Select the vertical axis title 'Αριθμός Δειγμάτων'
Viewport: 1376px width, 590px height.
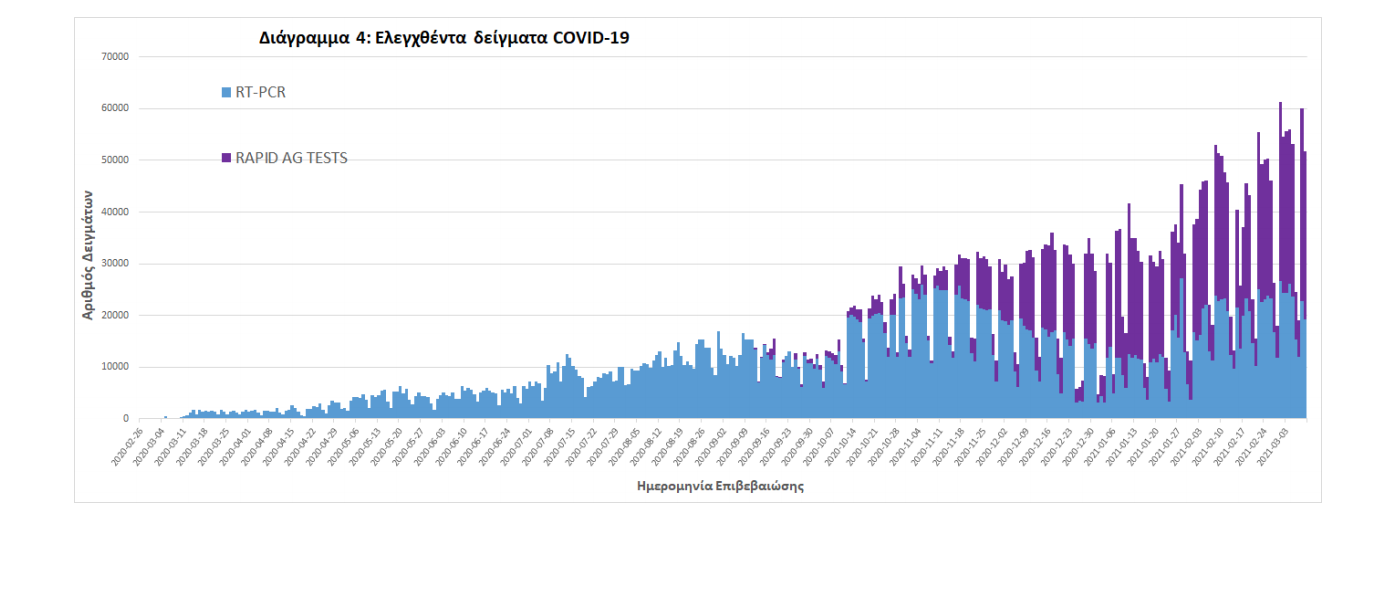click(x=88, y=254)
